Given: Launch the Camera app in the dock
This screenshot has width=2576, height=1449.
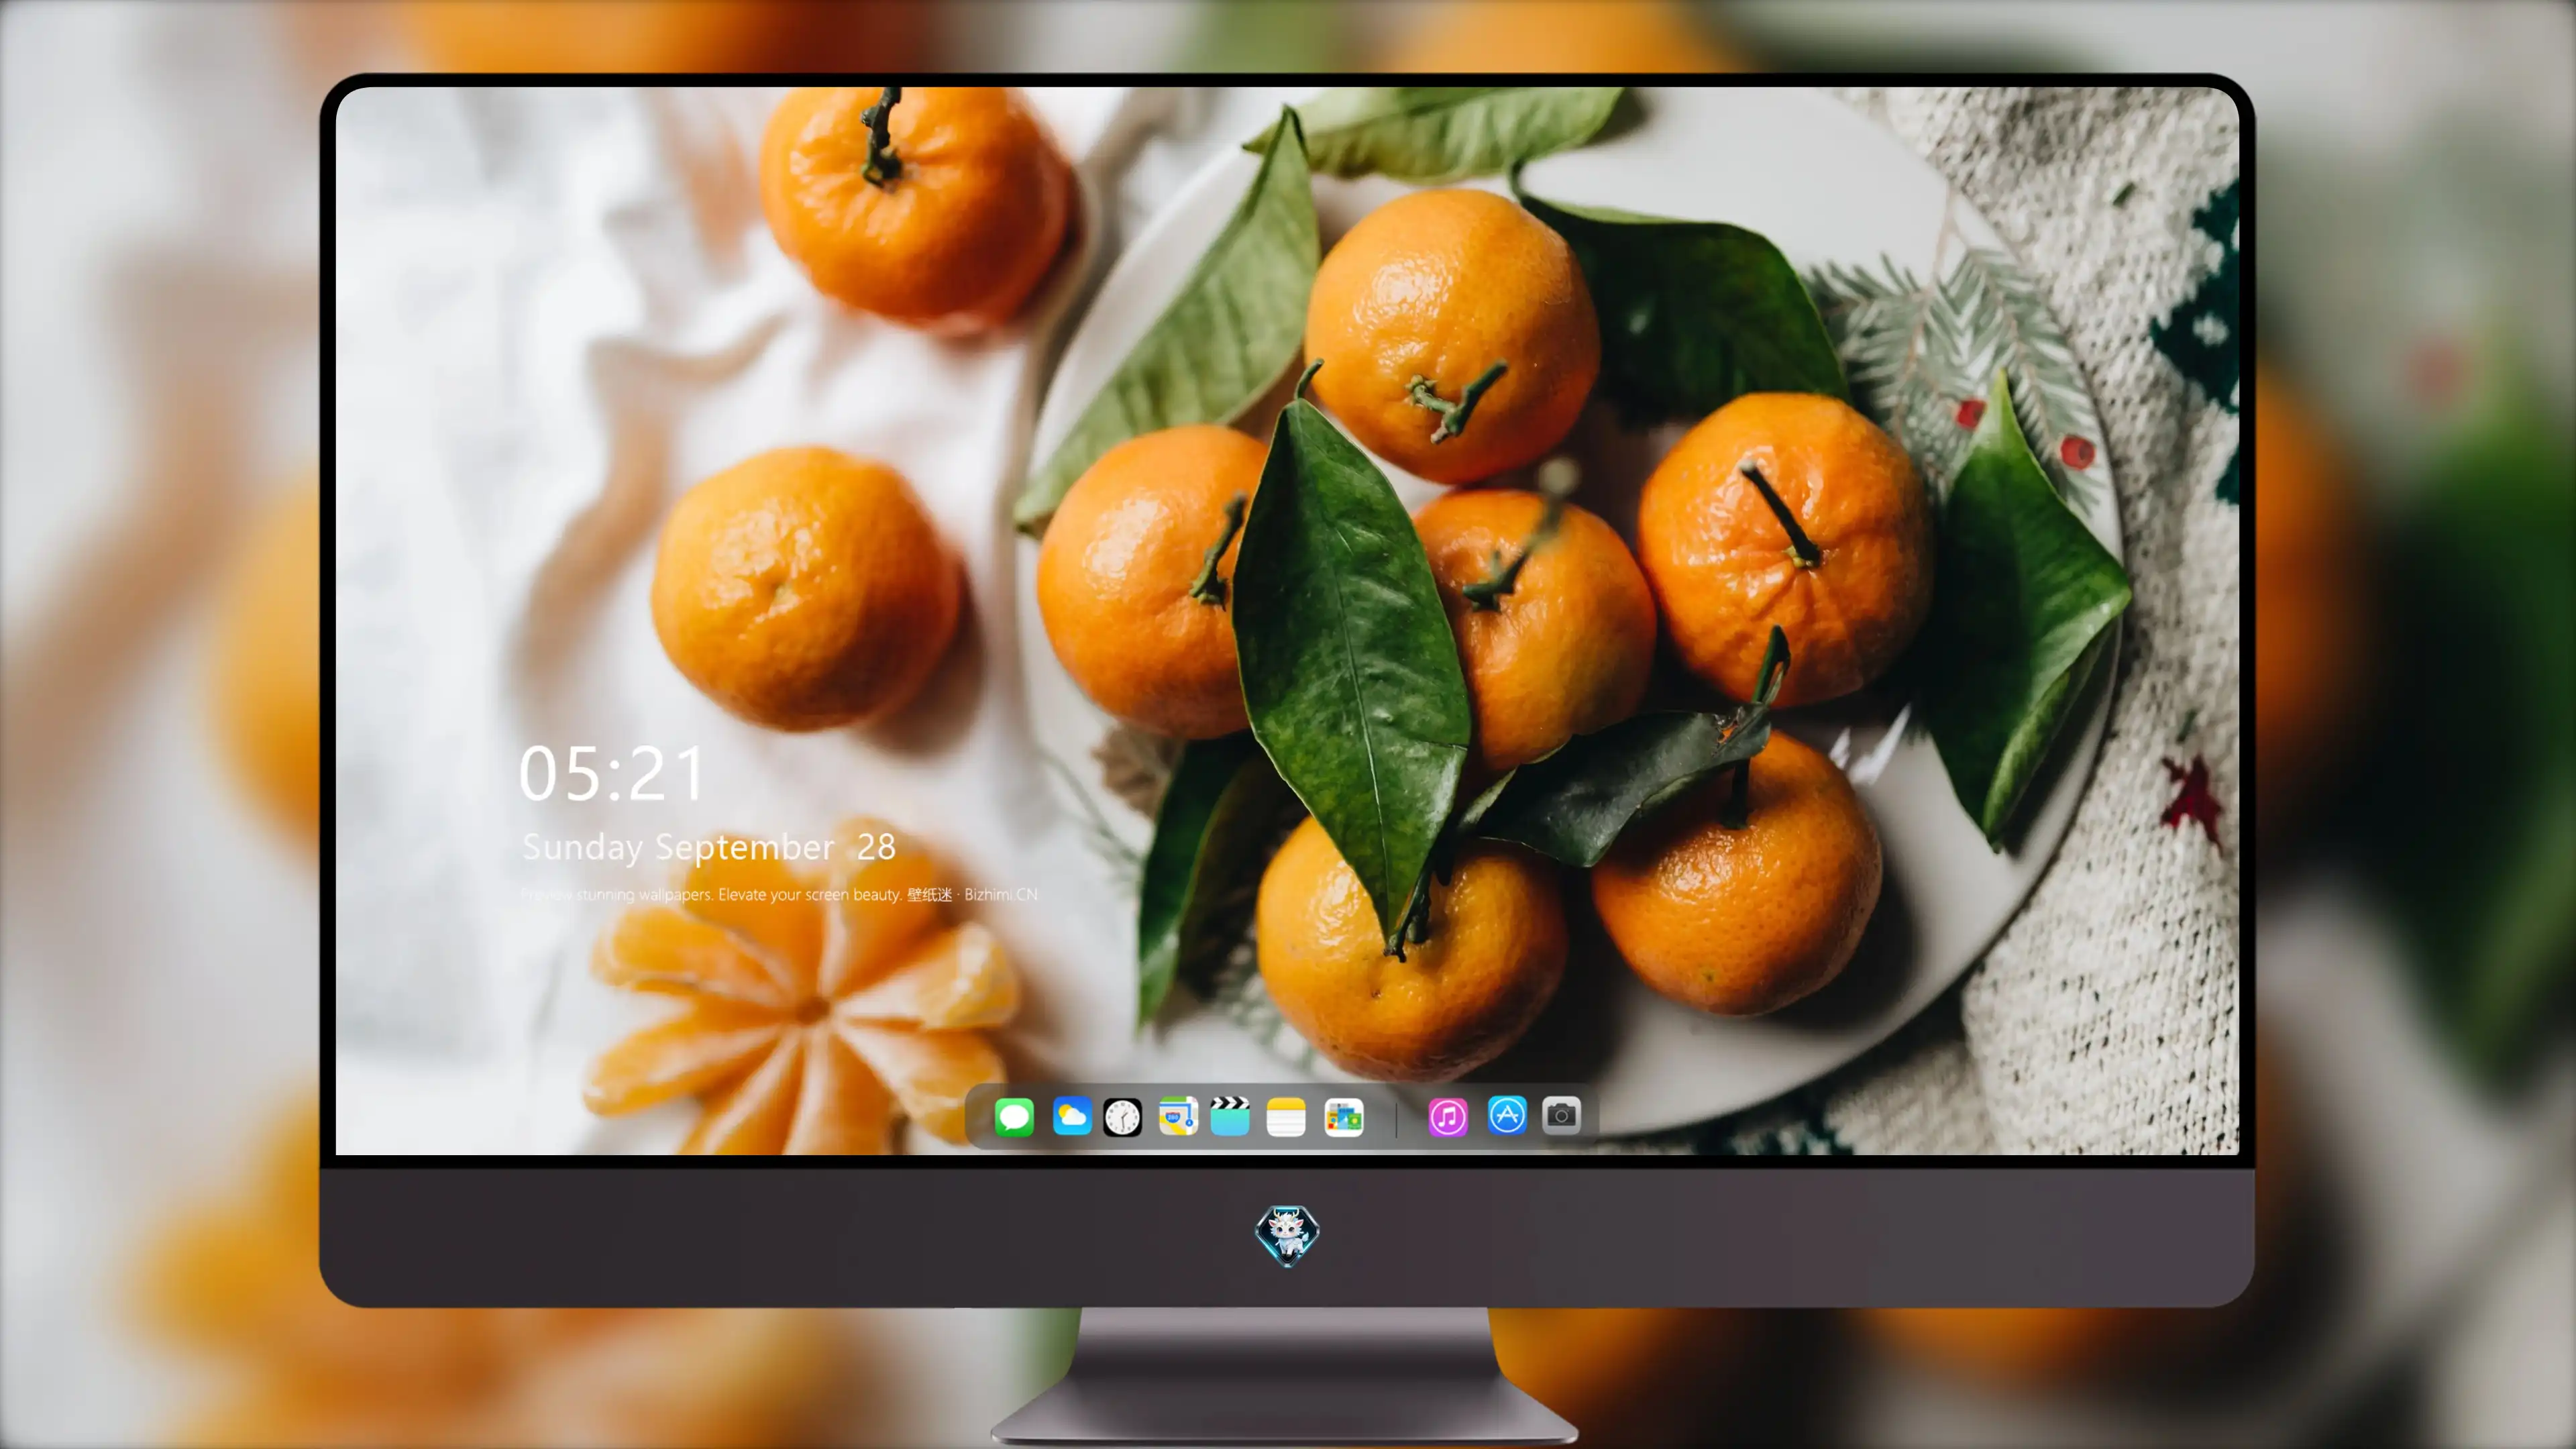Looking at the screenshot, I should (1561, 1115).
